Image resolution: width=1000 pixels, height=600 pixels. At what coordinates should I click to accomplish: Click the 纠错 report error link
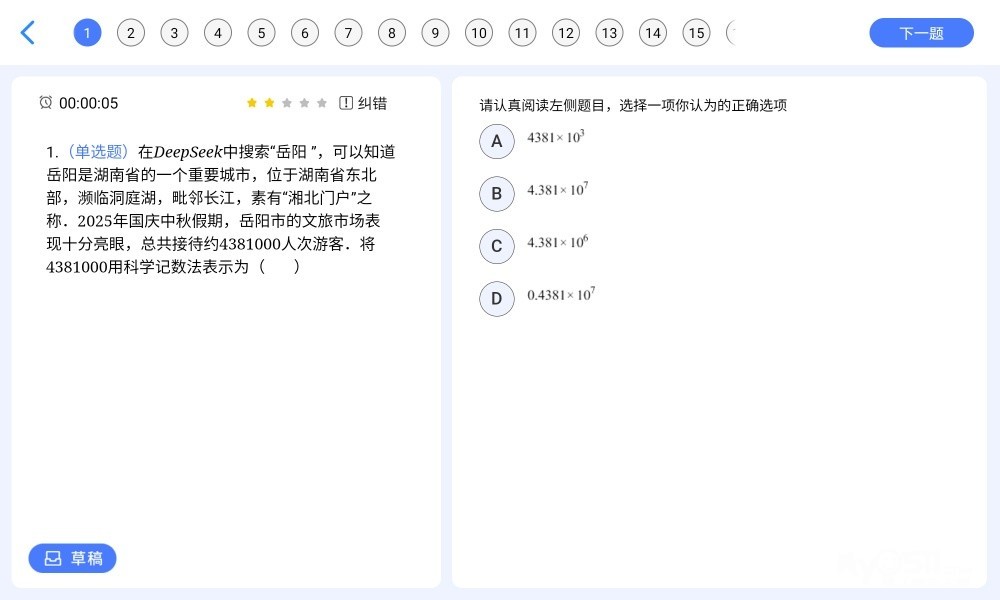[x=372, y=103]
